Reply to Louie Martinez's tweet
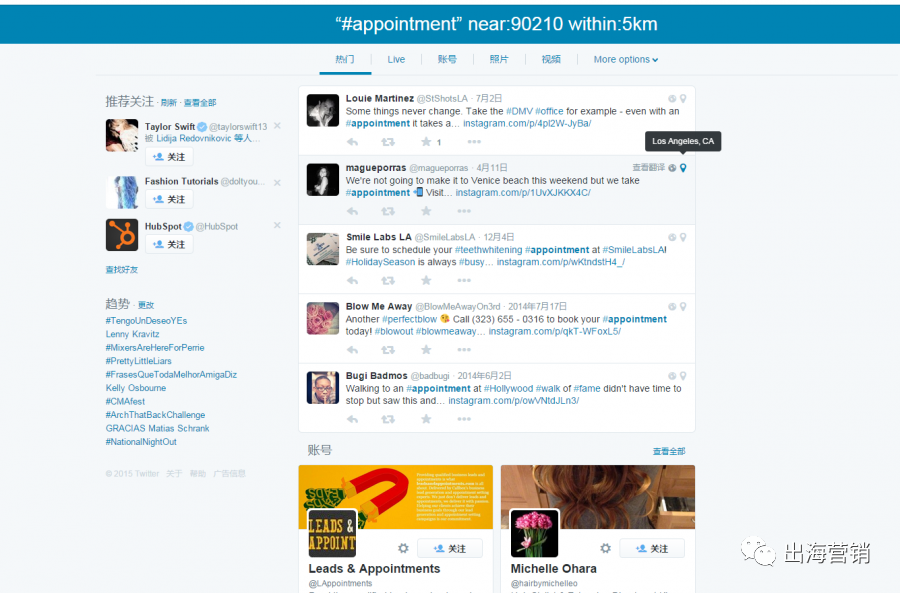900x593 pixels. click(352, 142)
